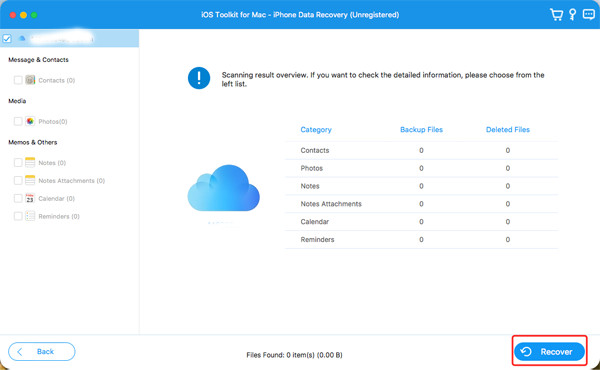The height and width of the screenshot is (370, 600).
Task: Click the Category column header
Action: (x=316, y=130)
